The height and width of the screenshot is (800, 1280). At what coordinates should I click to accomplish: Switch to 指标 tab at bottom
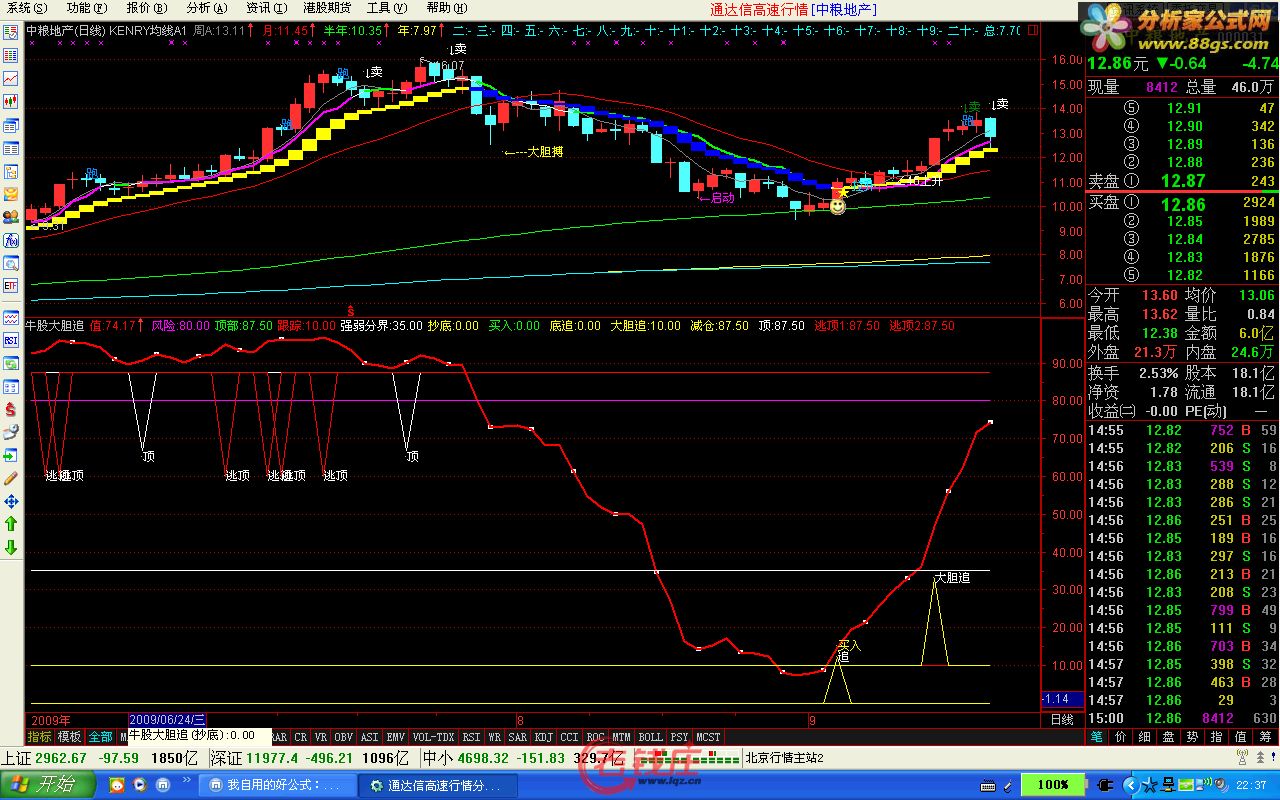pyautogui.click(x=39, y=736)
